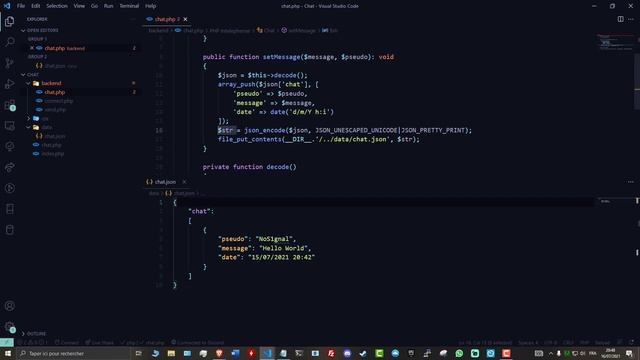Click the Split Editor Right icon
This screenshot has width=640, height=360.
click(620, 19)
